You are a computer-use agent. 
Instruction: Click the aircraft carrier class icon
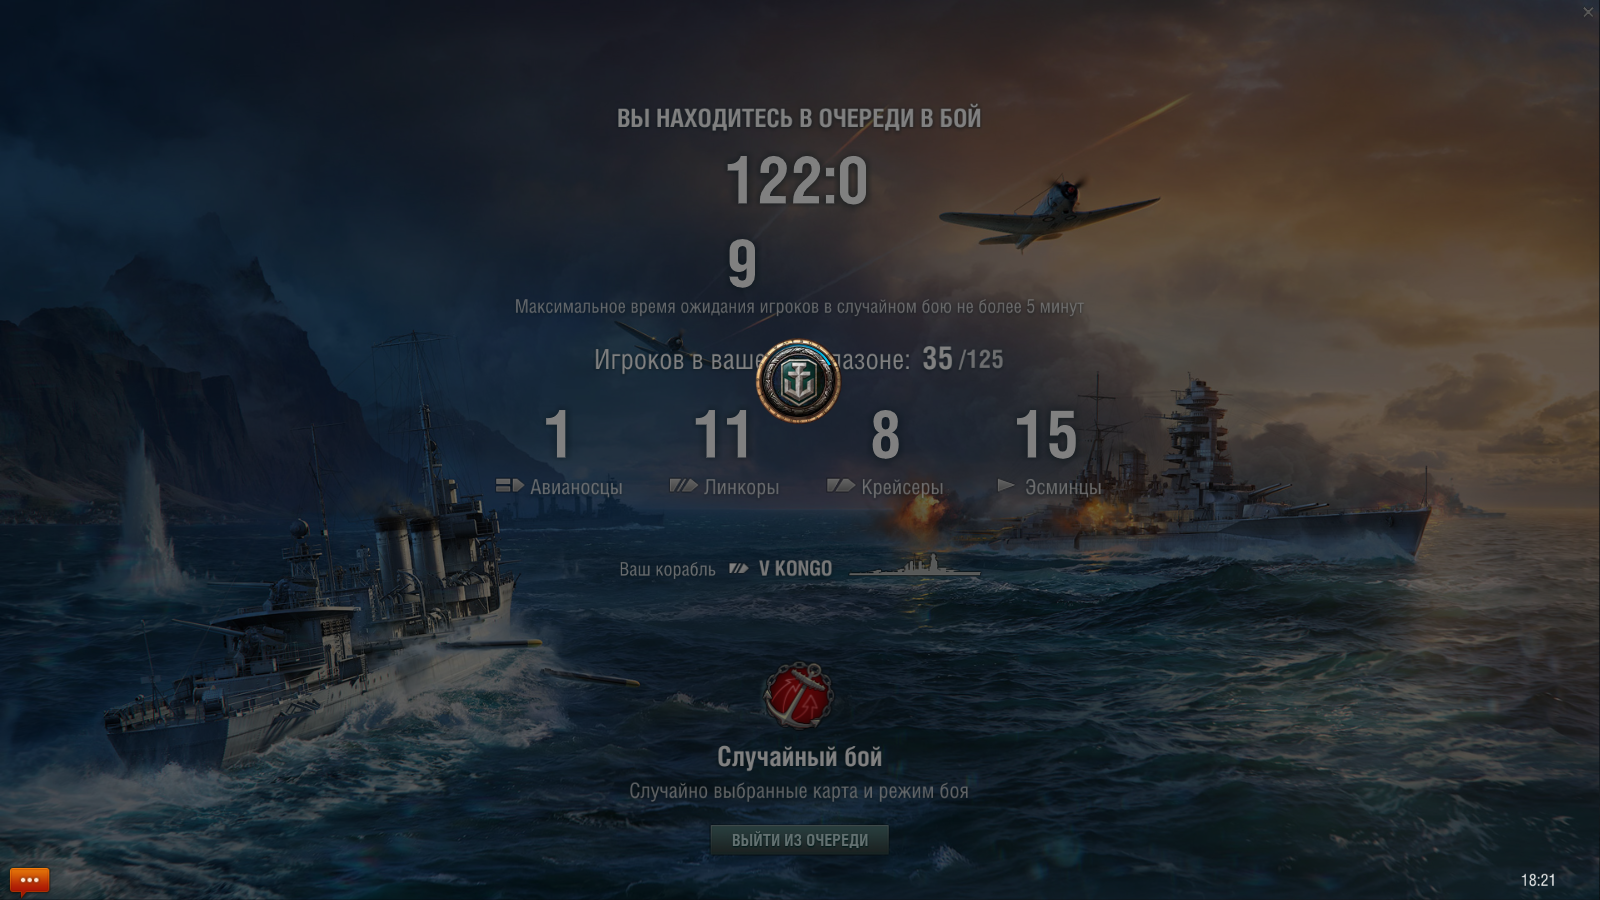[509, 486]
